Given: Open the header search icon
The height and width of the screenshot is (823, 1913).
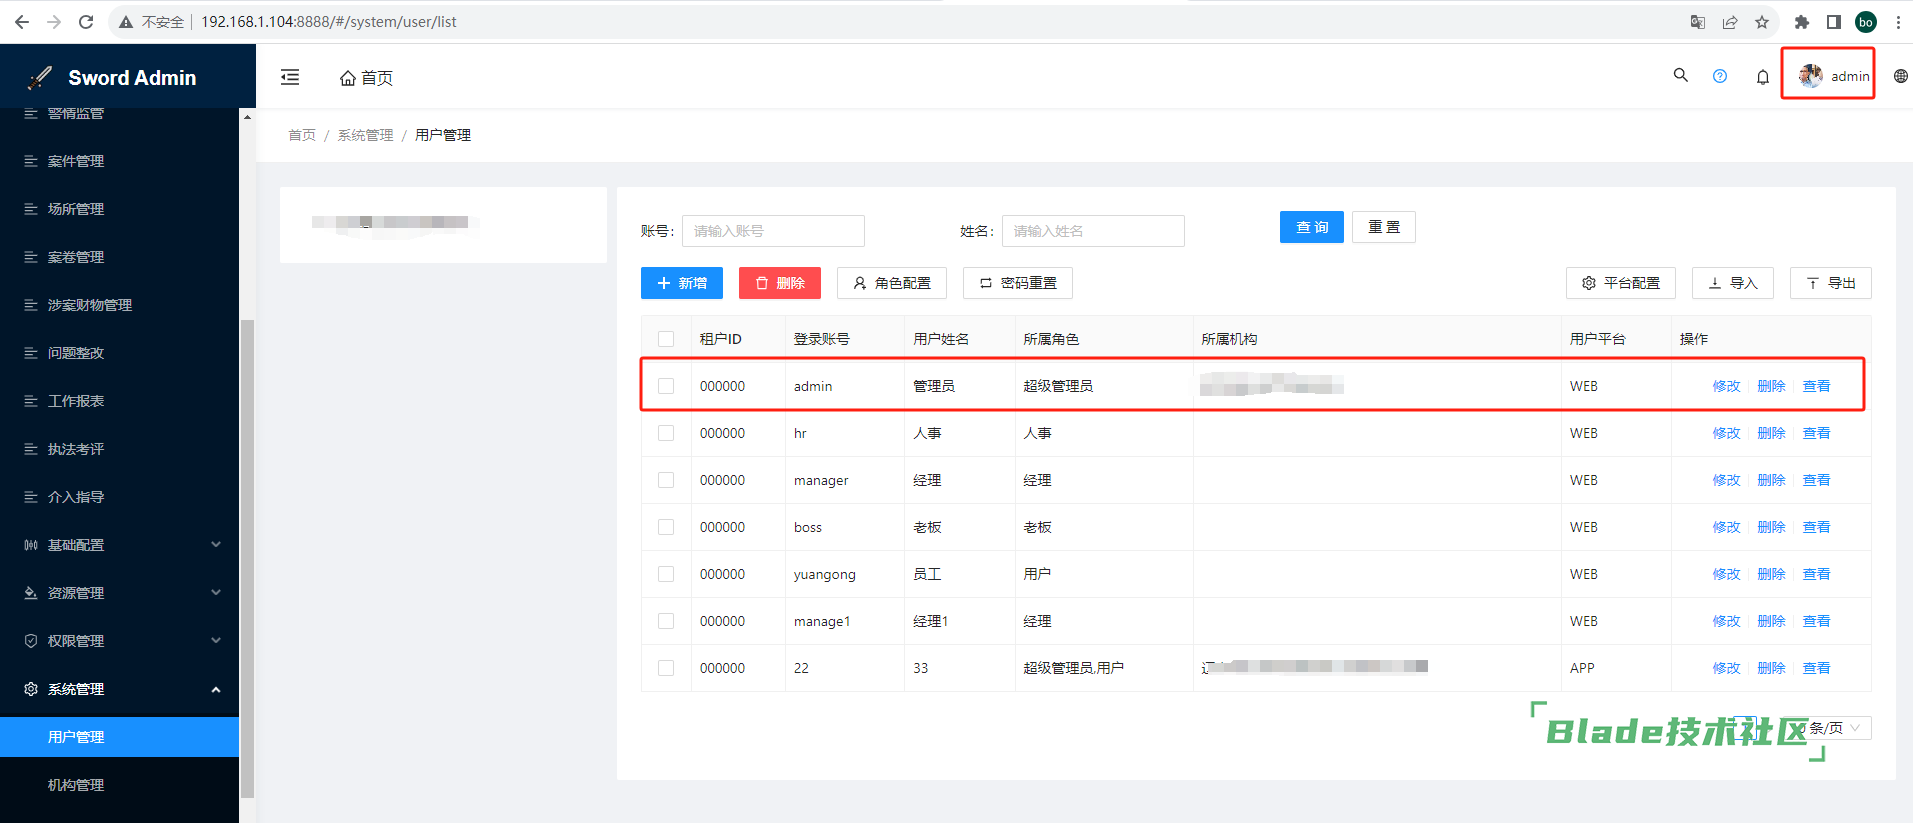Looking at the screenshot, I should pyautogui.click(x=1680, y=75).
